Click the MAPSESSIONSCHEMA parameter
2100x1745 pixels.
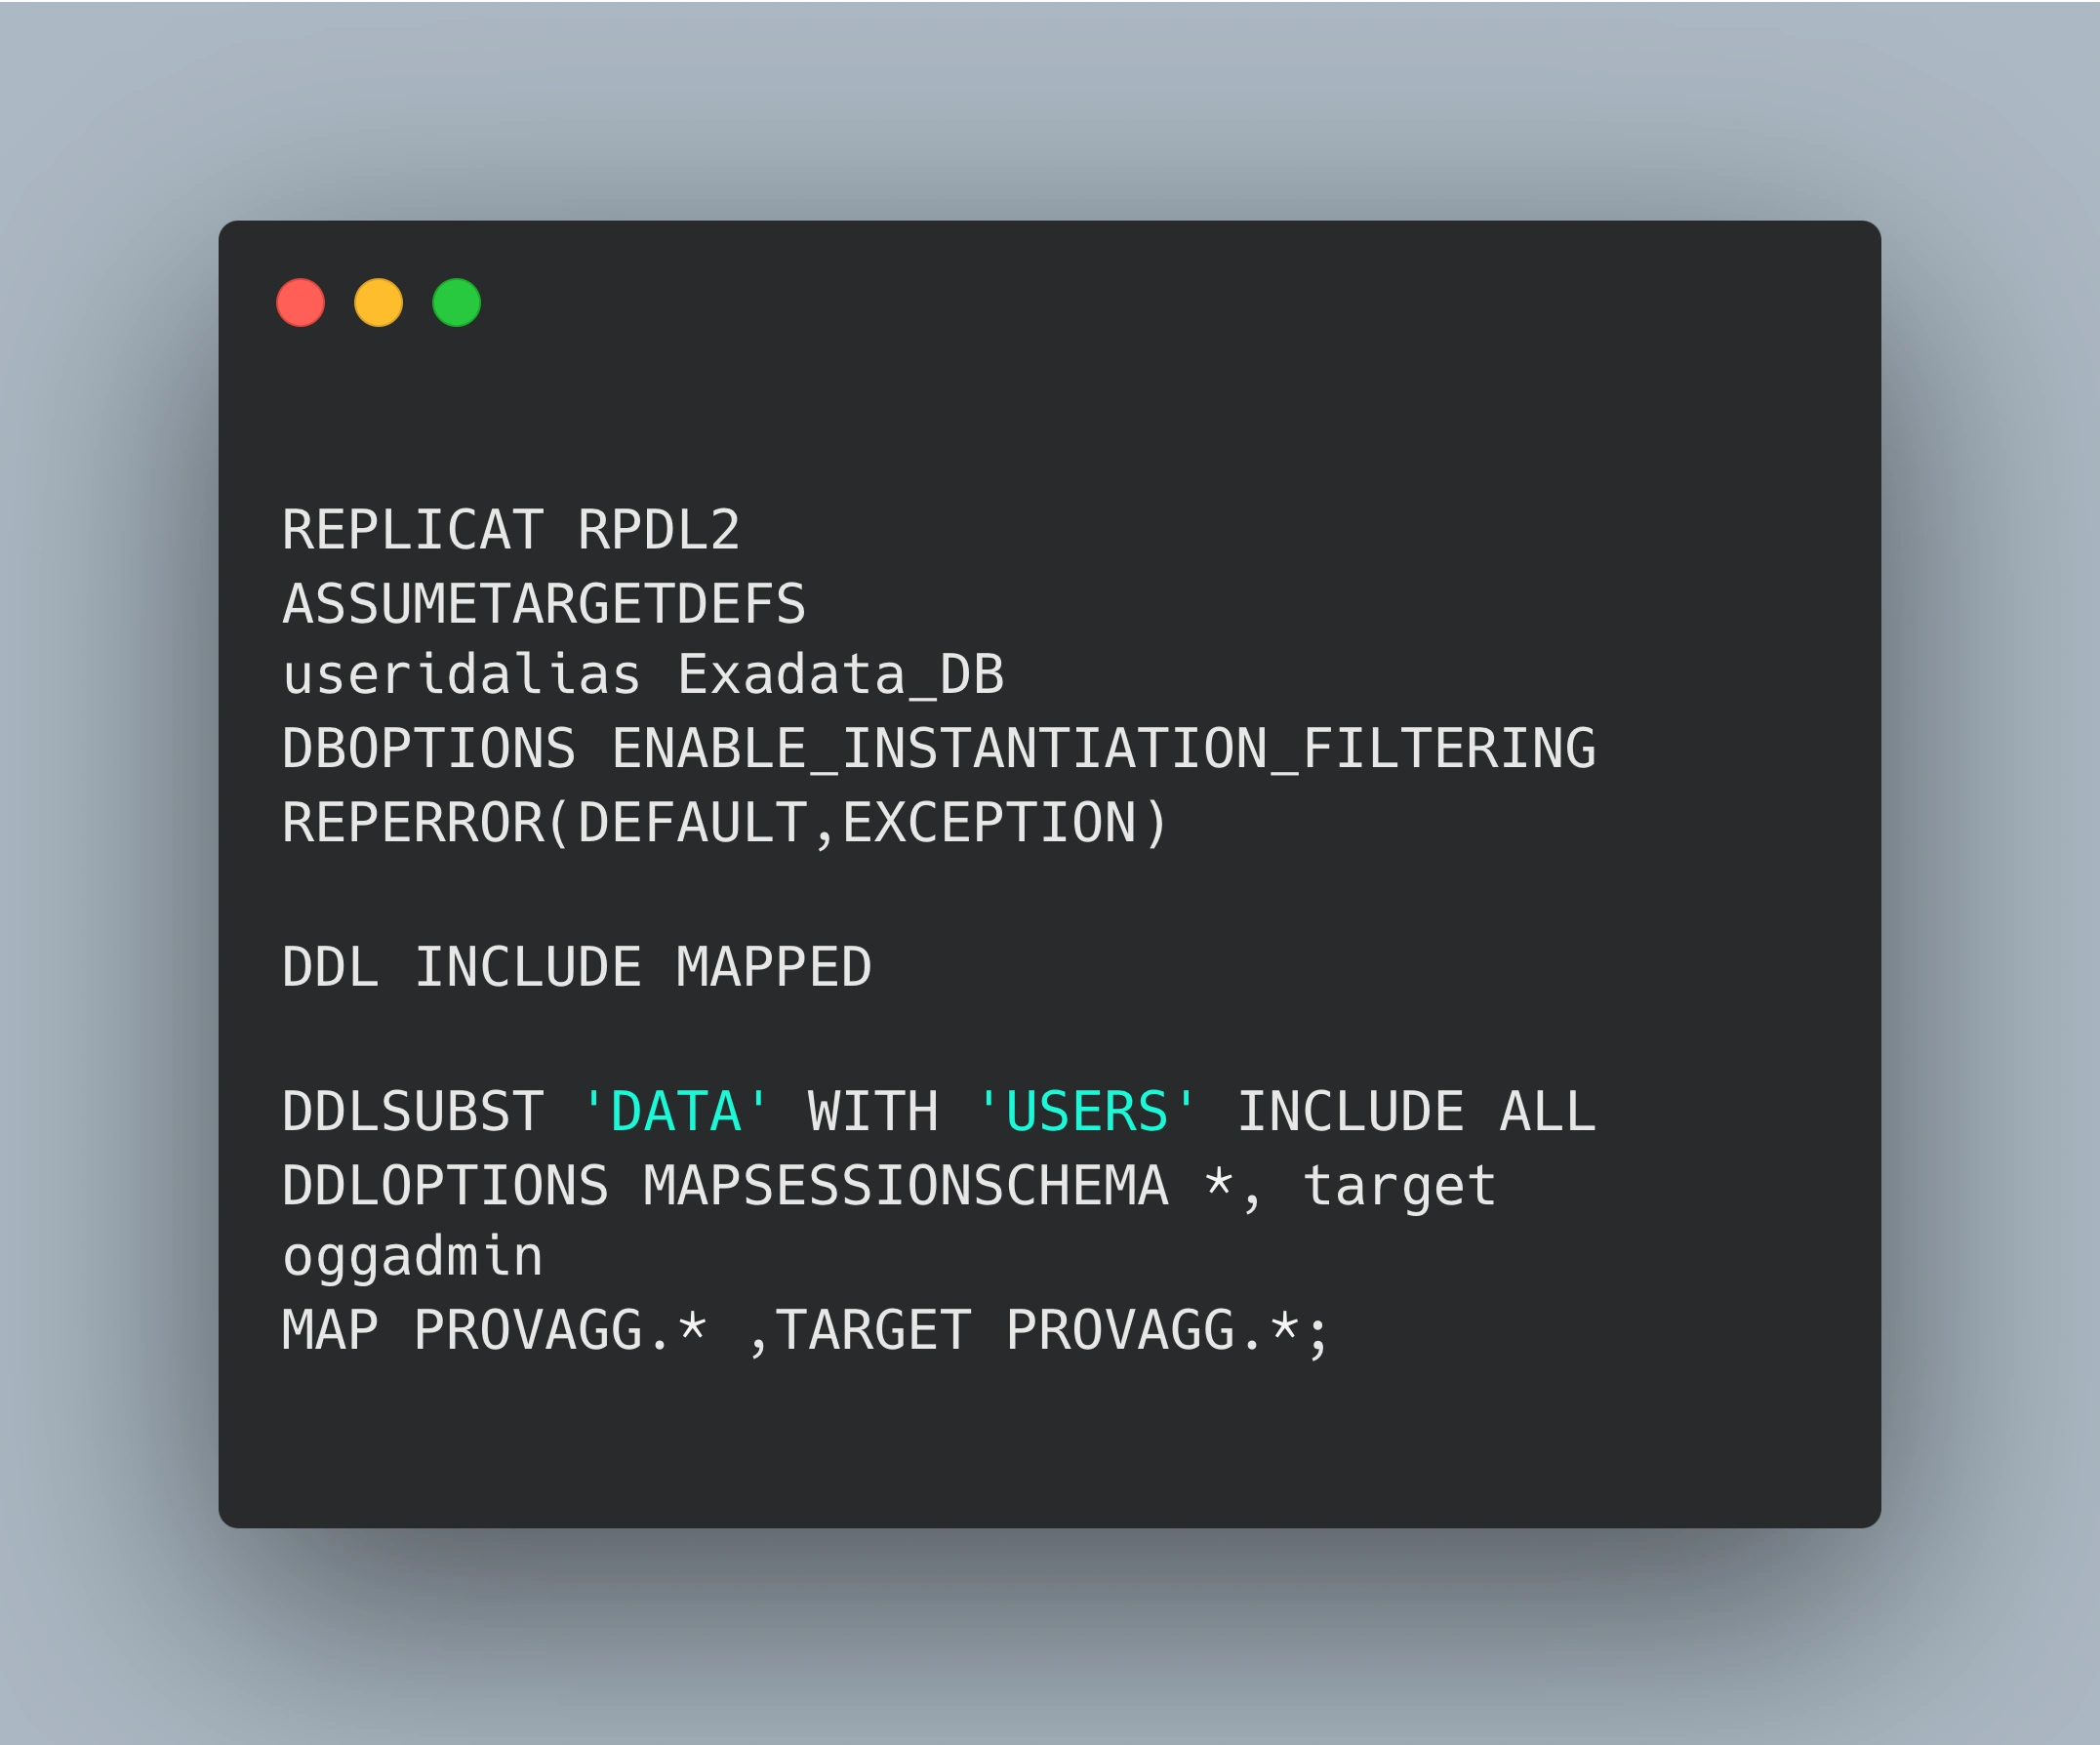coord(905,1185)
